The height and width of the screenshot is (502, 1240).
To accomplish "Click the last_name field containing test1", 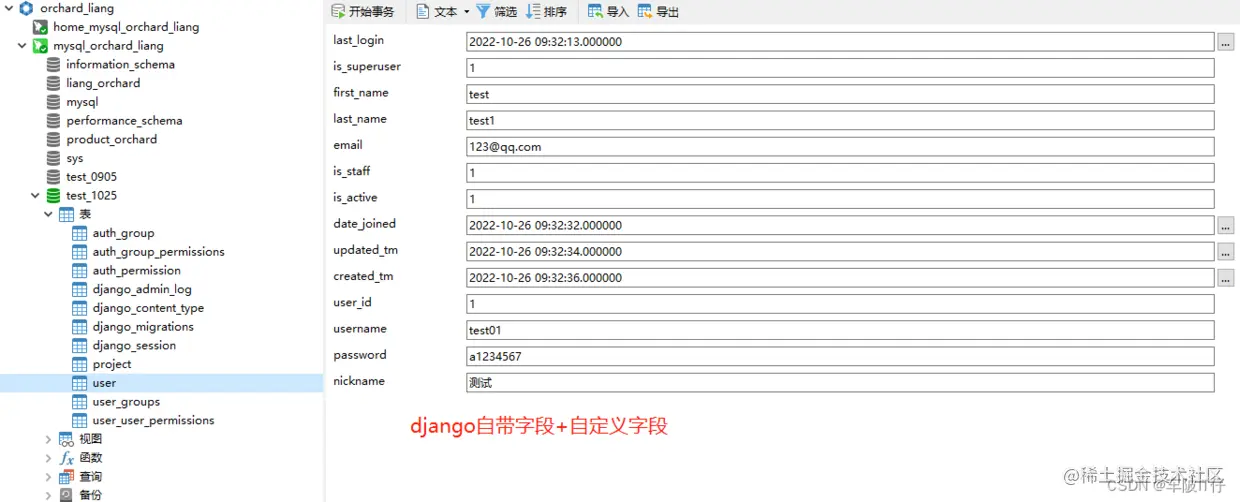I will click(x=840, y=120).
